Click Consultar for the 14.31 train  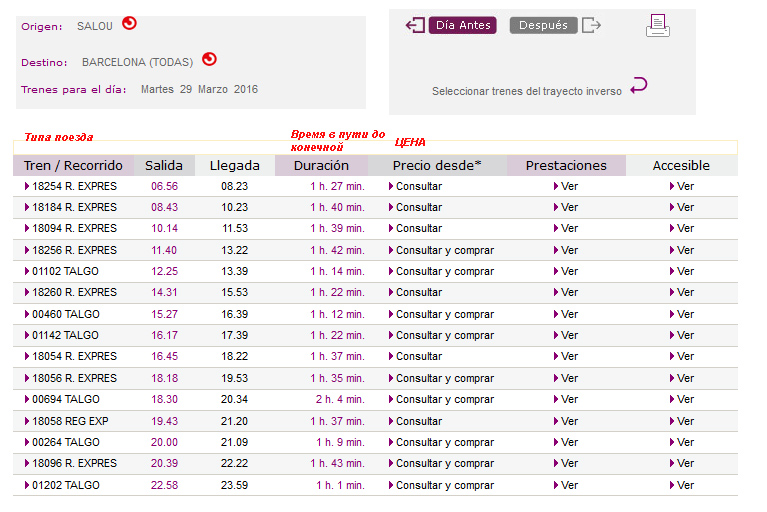pyautogui.click(x=415, y=292)
